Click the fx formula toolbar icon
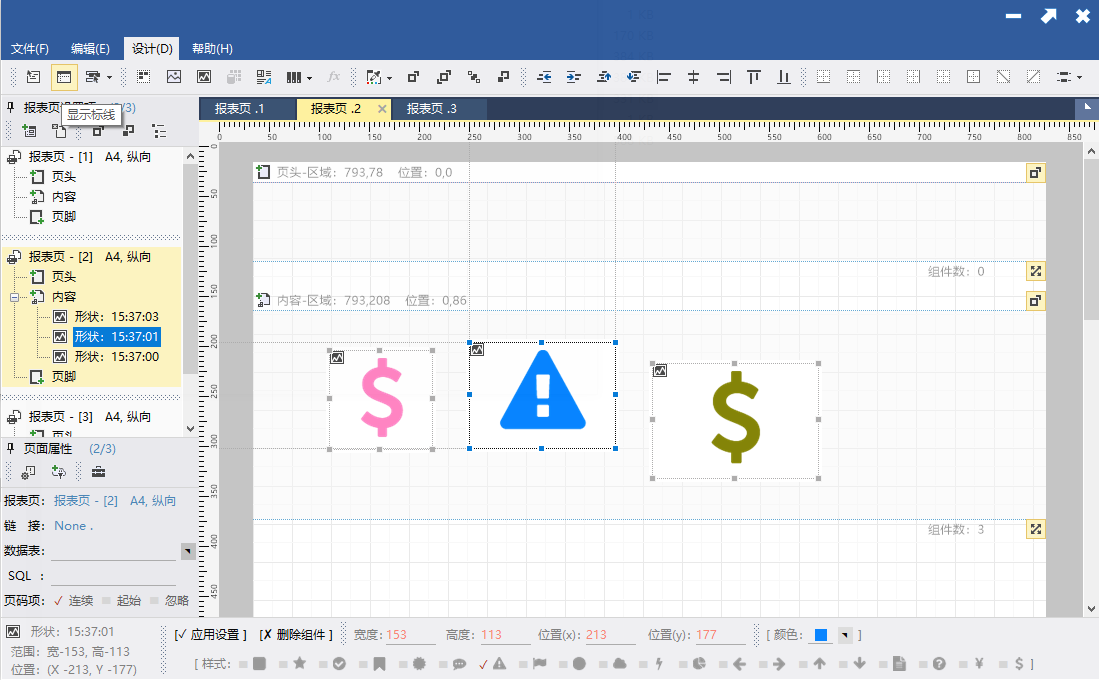Viewport: 1099px width, 680px height. click(x=334, y=77)
